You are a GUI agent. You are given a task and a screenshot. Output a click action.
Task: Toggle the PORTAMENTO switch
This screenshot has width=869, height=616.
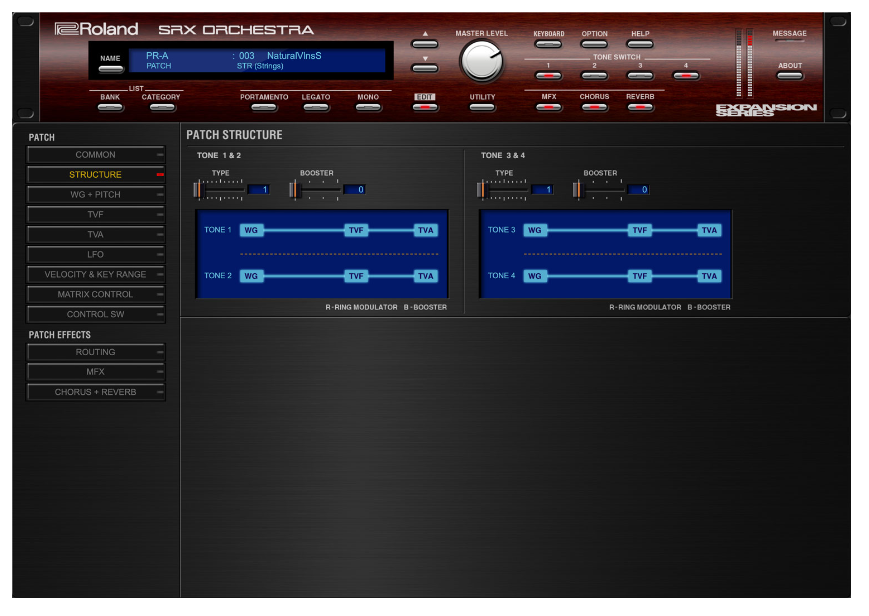pos(264,108)
